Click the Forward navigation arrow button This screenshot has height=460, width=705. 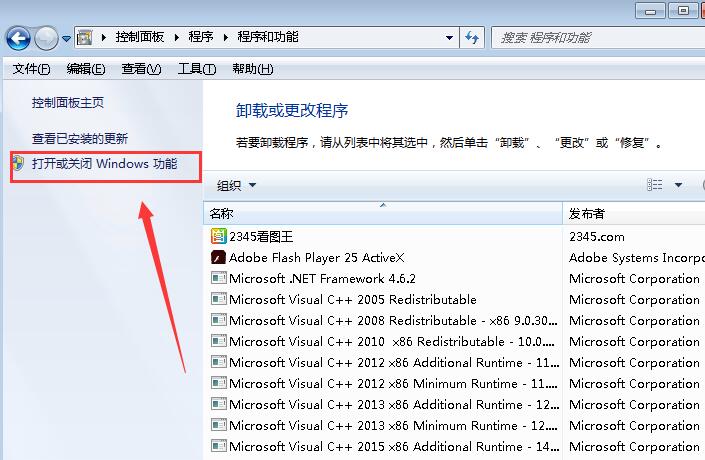coord(46,38)
